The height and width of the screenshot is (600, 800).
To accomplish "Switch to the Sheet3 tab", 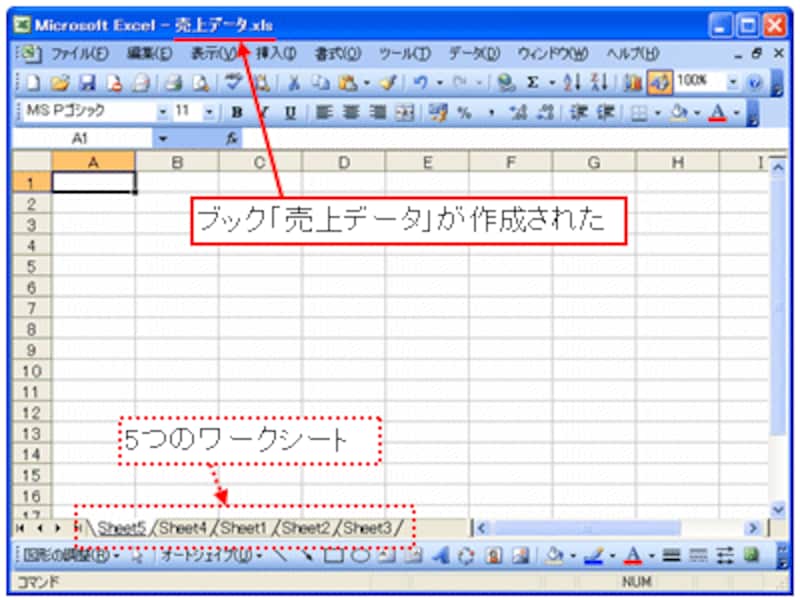I will pos(367,528).
